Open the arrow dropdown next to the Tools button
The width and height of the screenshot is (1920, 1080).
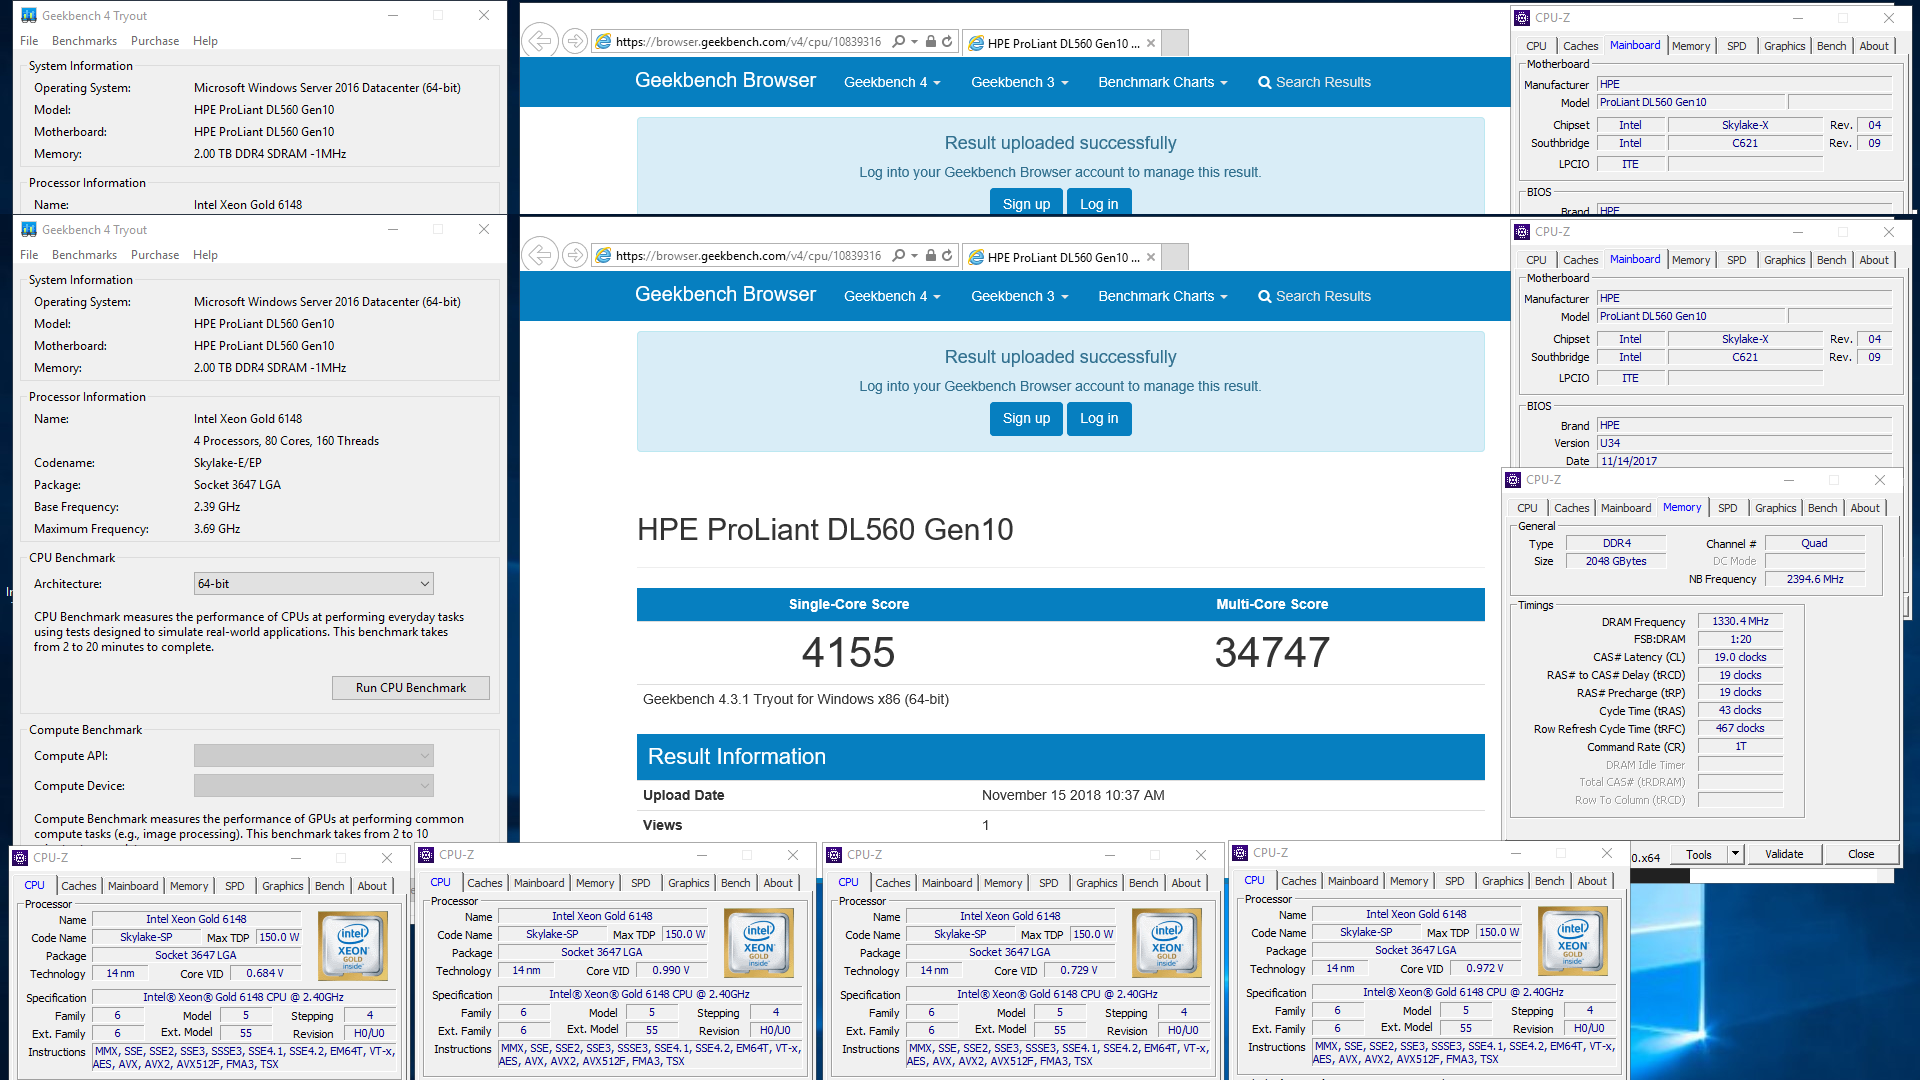coord(1735,854)
